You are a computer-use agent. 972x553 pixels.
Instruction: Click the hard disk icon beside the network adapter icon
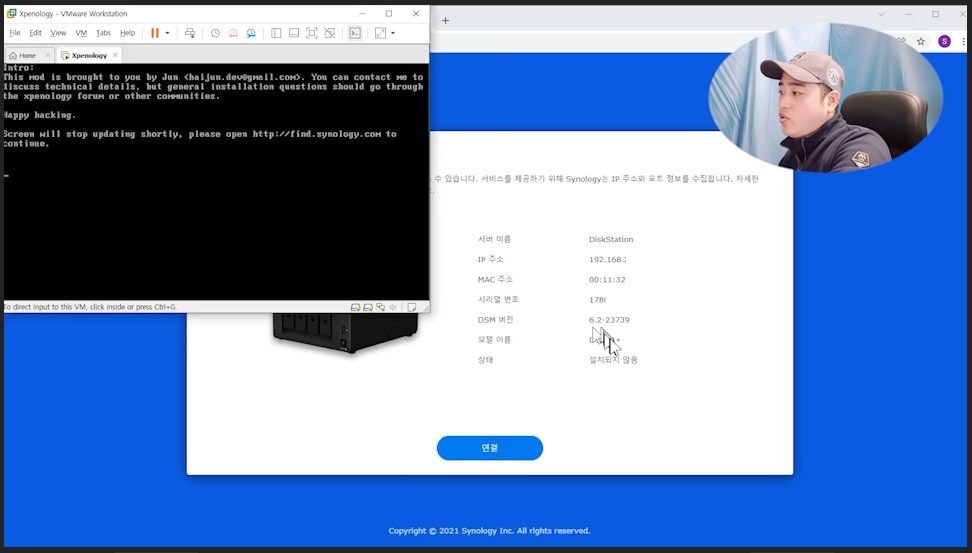(368, 307)
